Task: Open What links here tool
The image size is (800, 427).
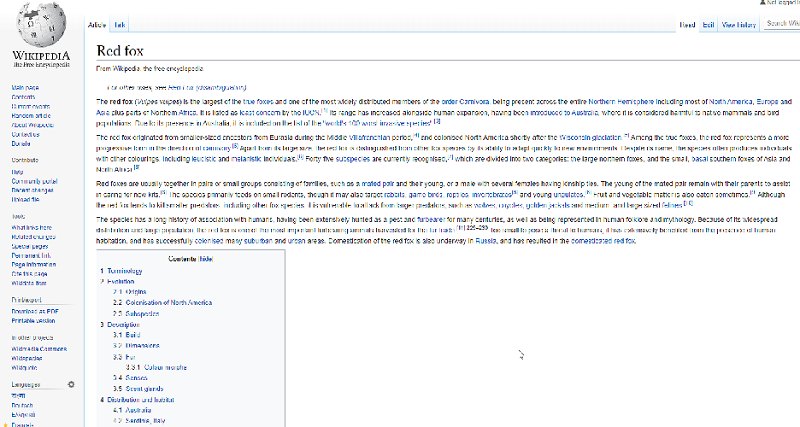Action: pyautogui.click(x=32, y=228)
